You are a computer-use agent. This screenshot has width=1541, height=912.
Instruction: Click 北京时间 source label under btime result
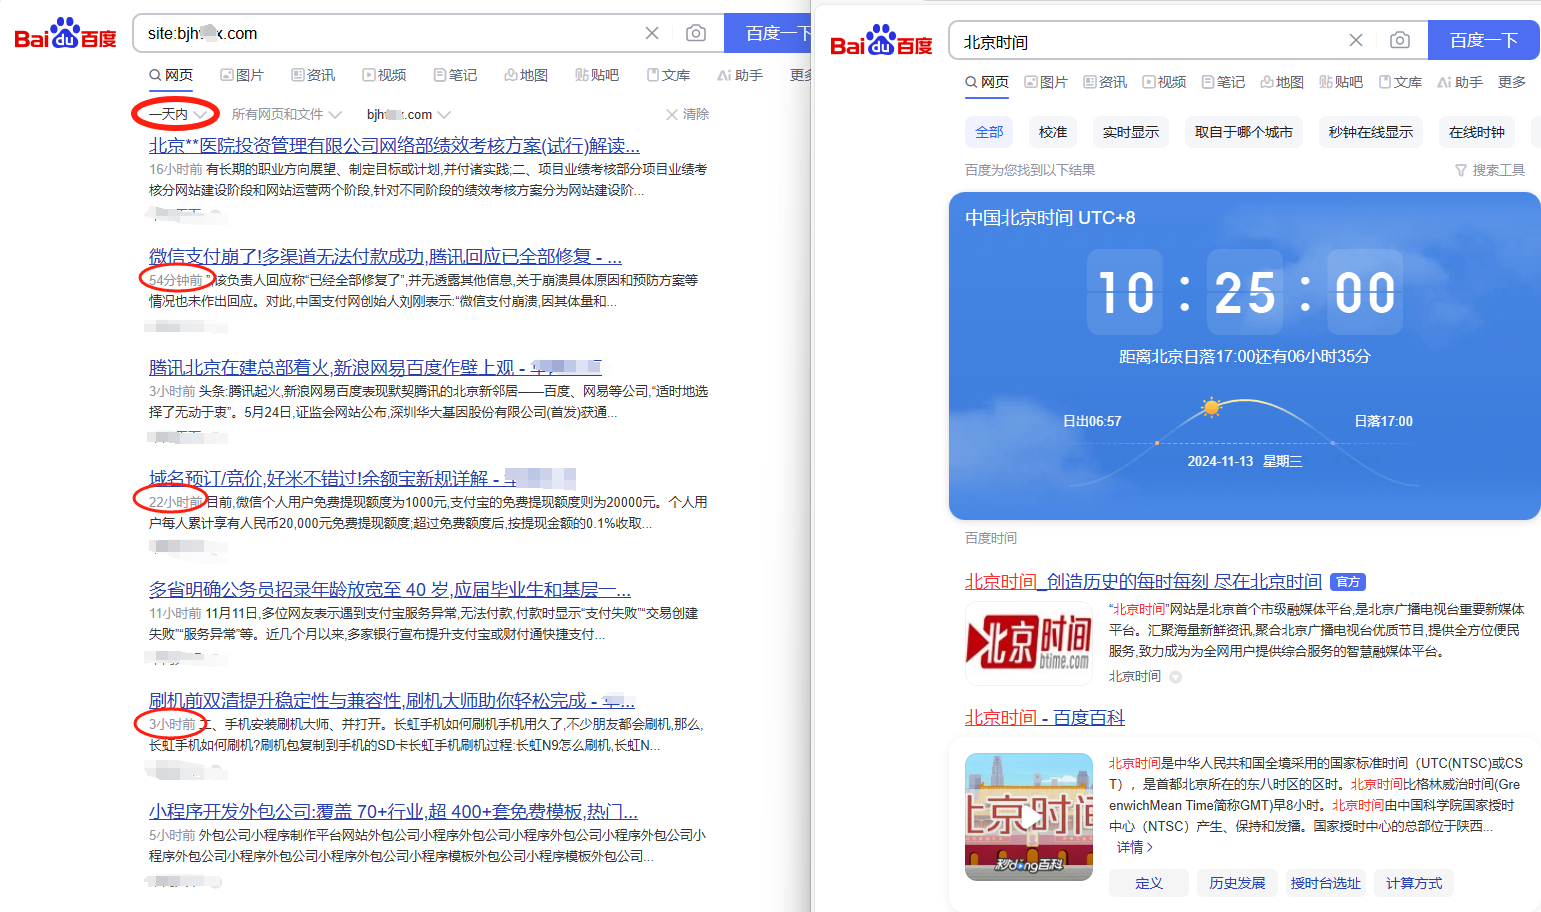pos(1135,676)
